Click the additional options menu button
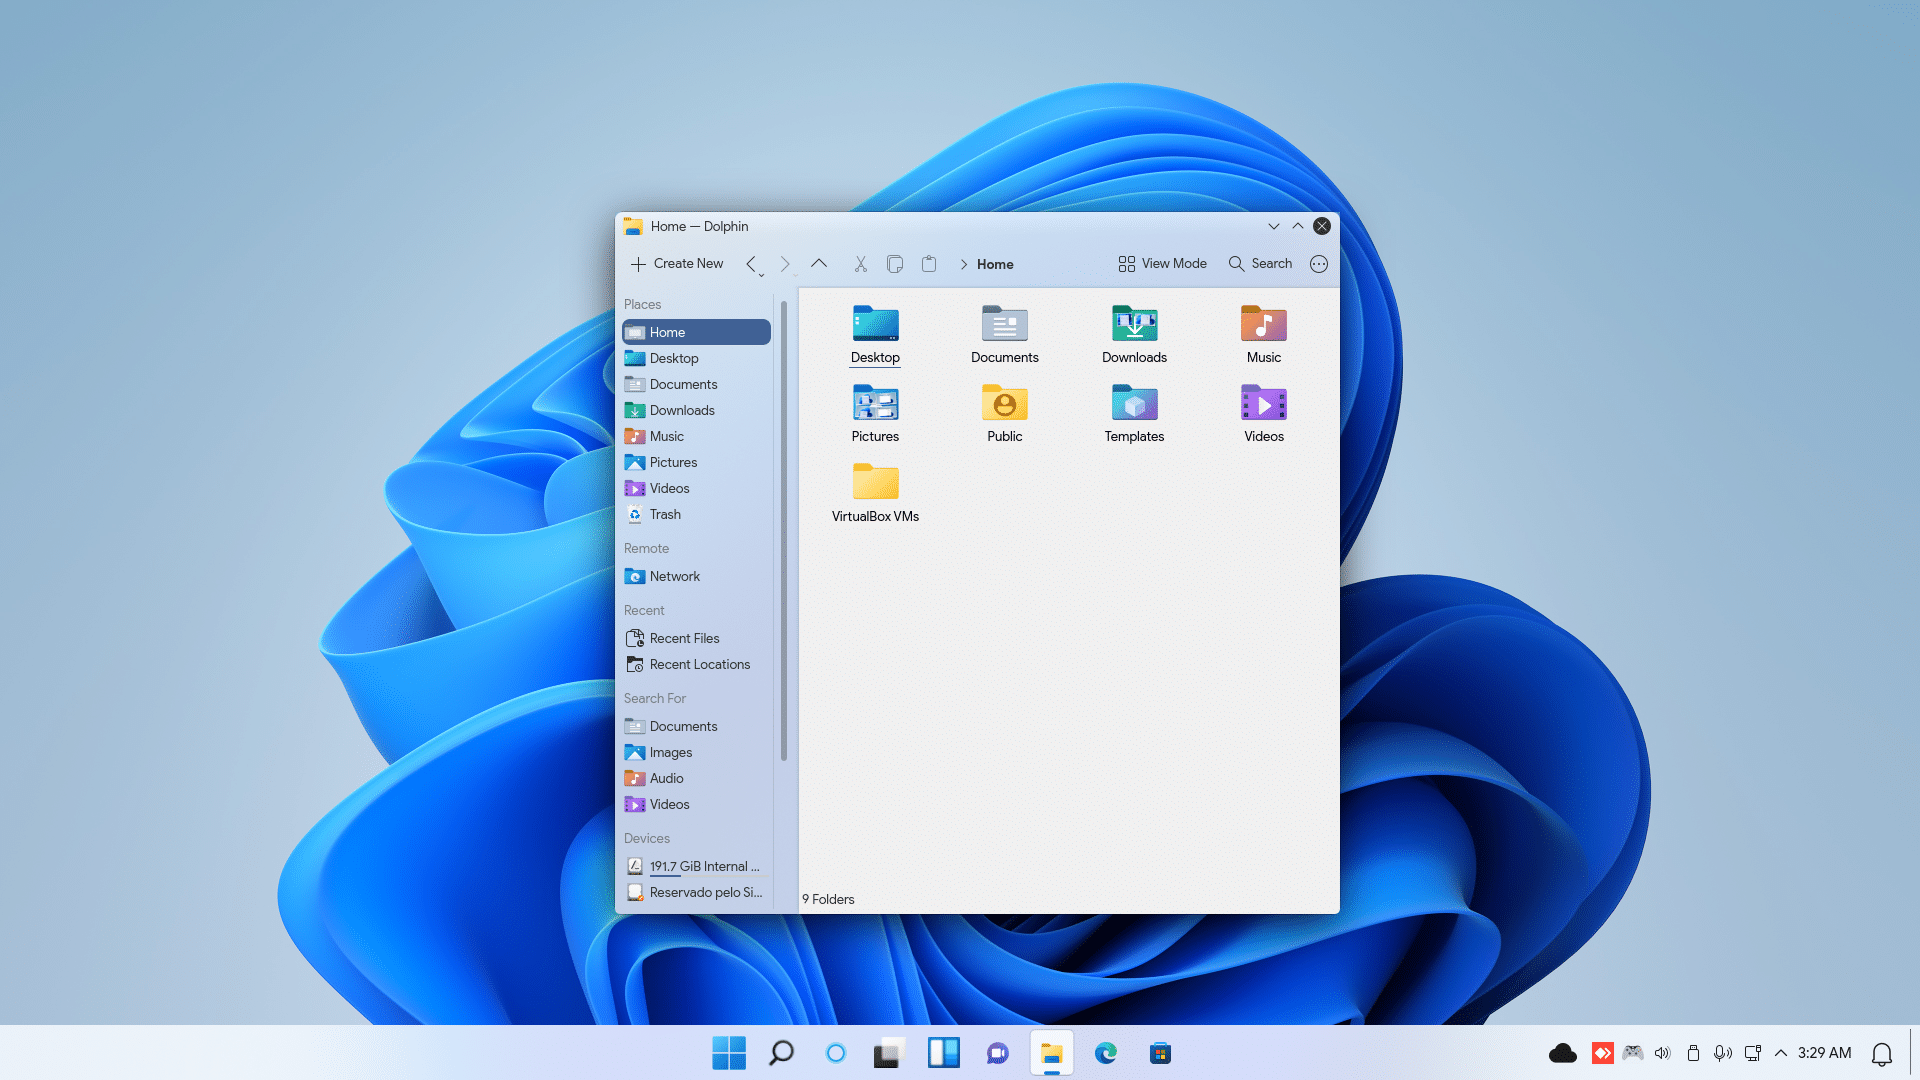Viewport: 1920px width, 1080px height. click(x=1317, y=262)
